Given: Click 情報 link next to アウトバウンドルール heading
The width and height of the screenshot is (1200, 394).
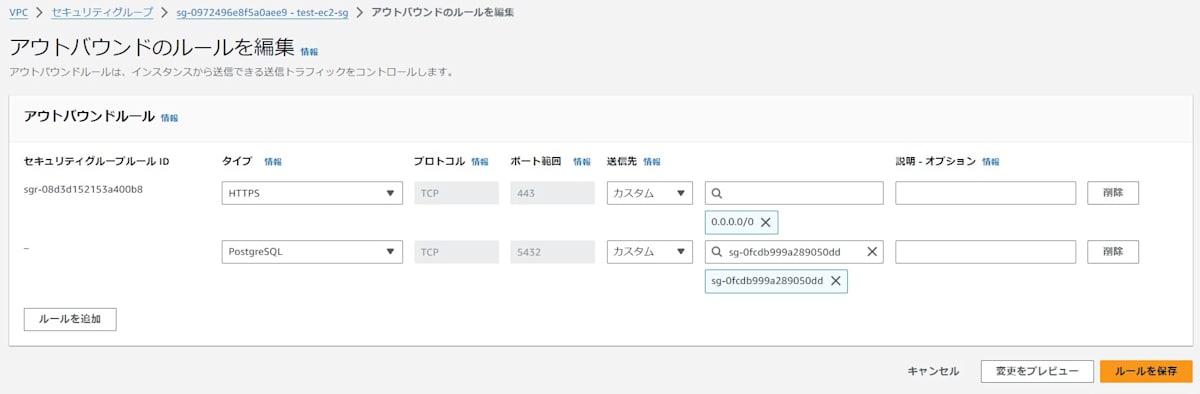Looking at the screenshot, I should point(169,117).
